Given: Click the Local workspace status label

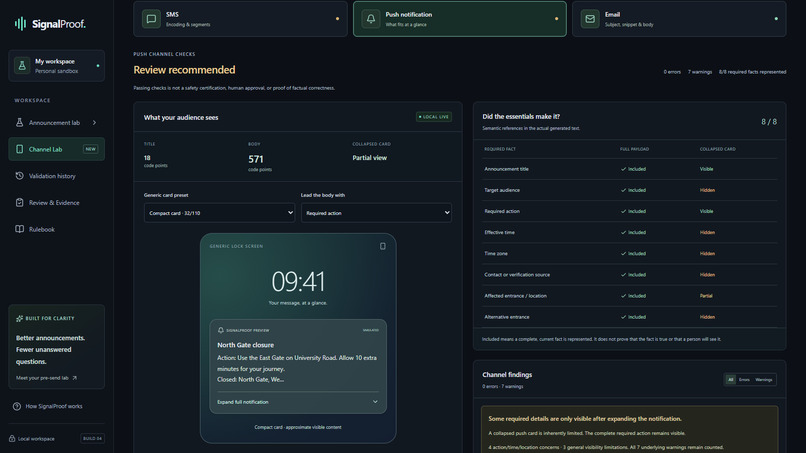Looking at the screenshot, I should [x=36, y=439].
